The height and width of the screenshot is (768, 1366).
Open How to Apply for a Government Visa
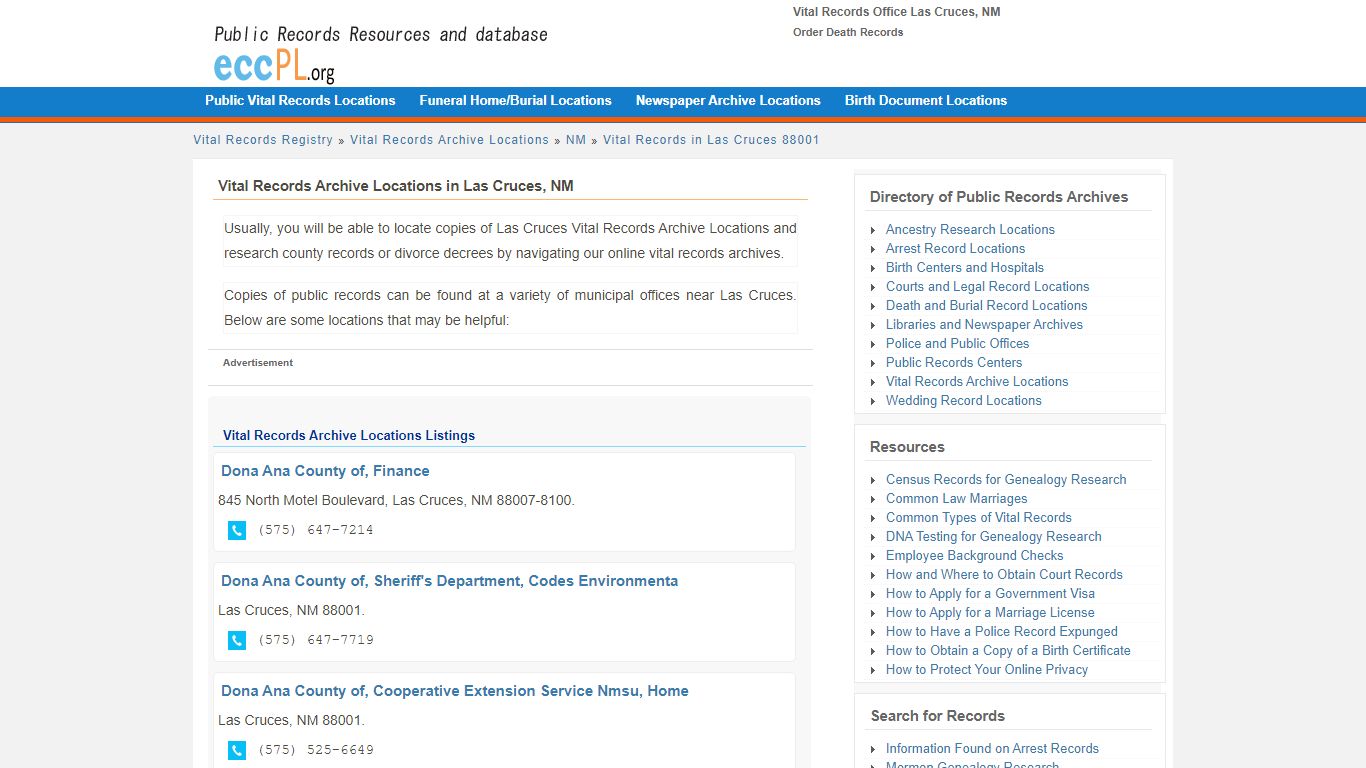pyautogui.click(x=990, y=593)
